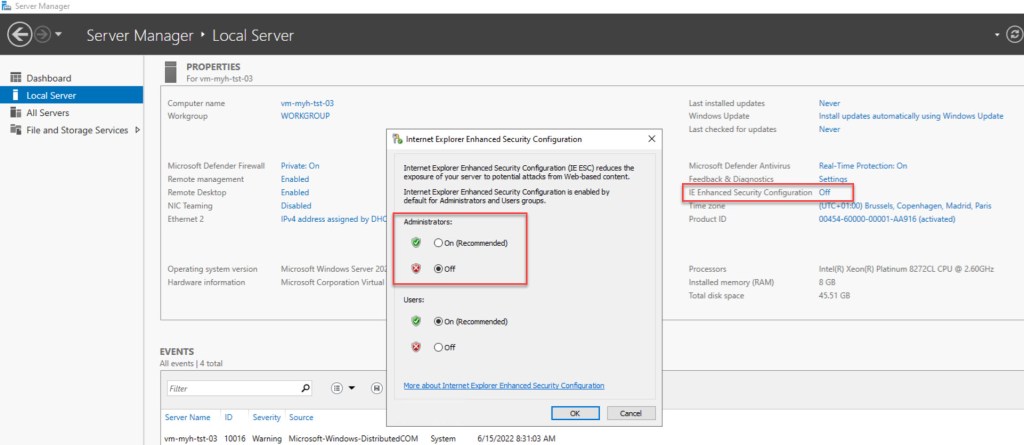
Task: Click OK to confirm IE ESC settings
Action: pyautogui.click(x=575, y=412)
